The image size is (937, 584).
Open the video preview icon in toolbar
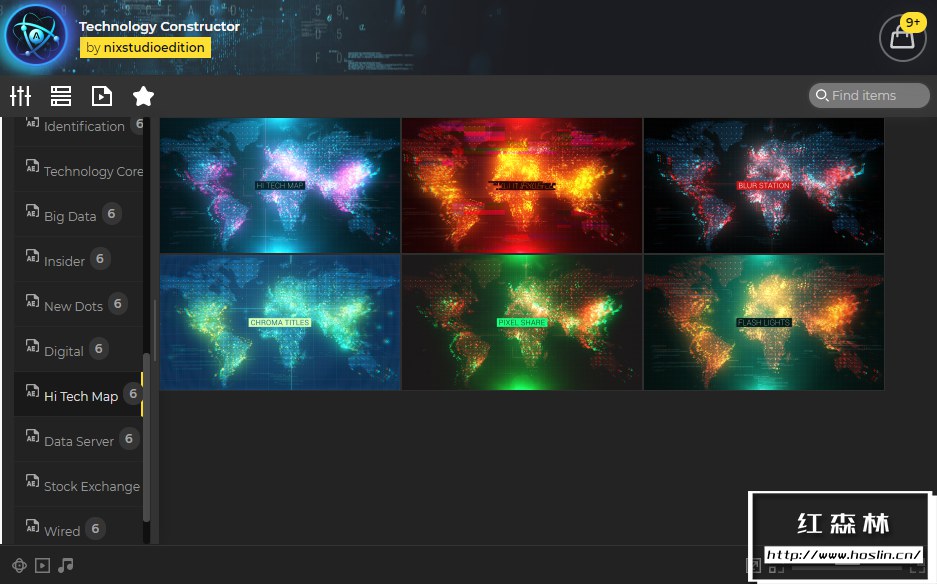click(x=102, y=96)
